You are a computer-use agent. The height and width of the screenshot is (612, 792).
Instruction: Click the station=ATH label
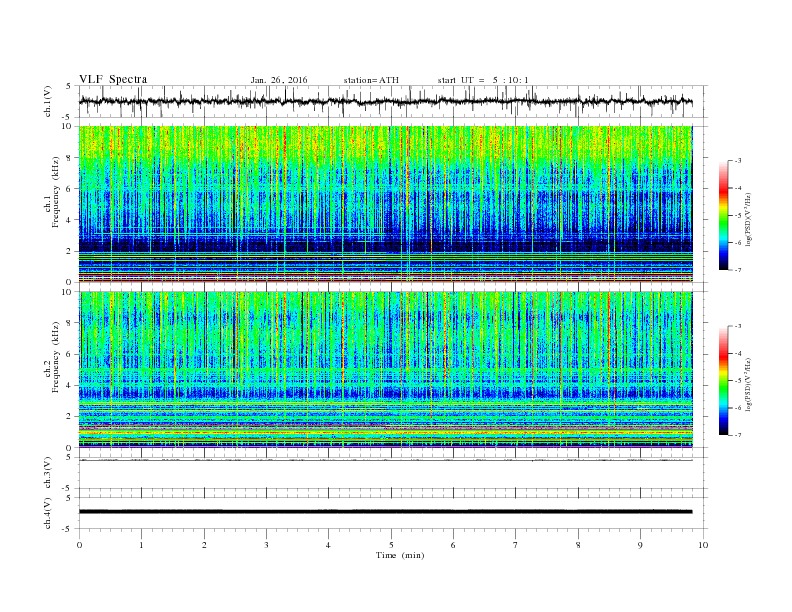[x=371, y=80]
